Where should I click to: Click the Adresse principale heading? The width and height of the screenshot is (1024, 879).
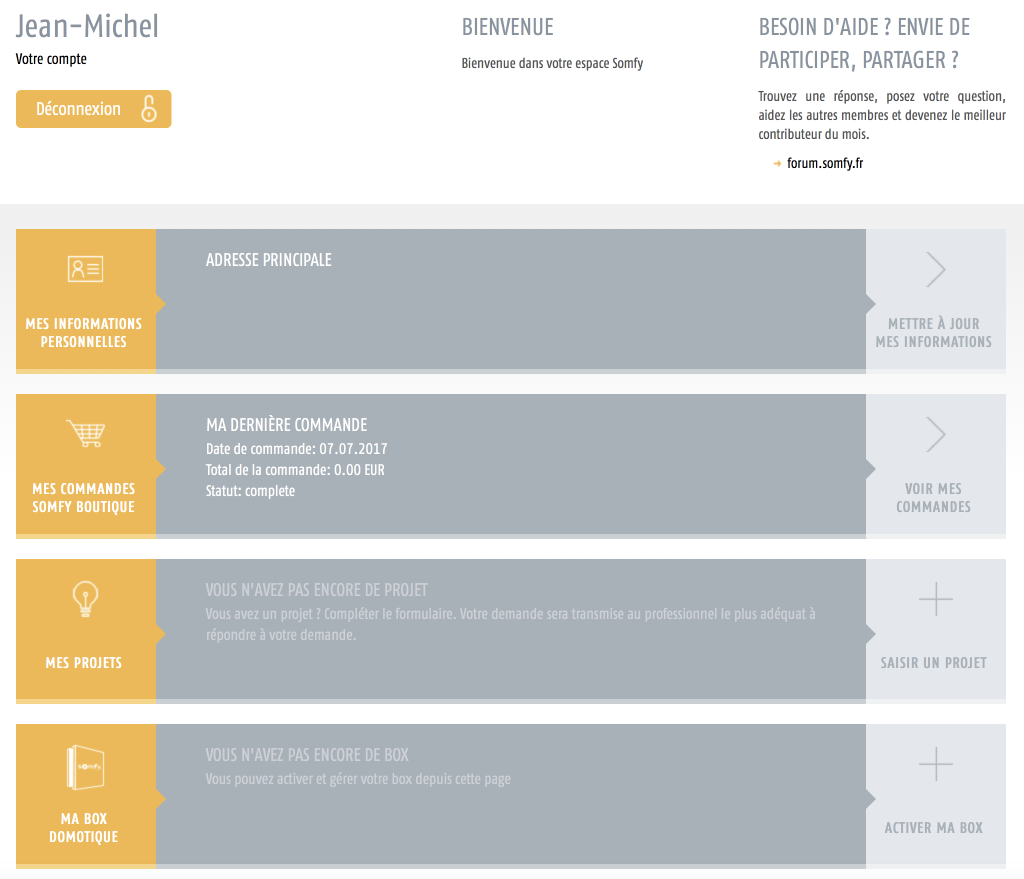[x=268, y=260]
